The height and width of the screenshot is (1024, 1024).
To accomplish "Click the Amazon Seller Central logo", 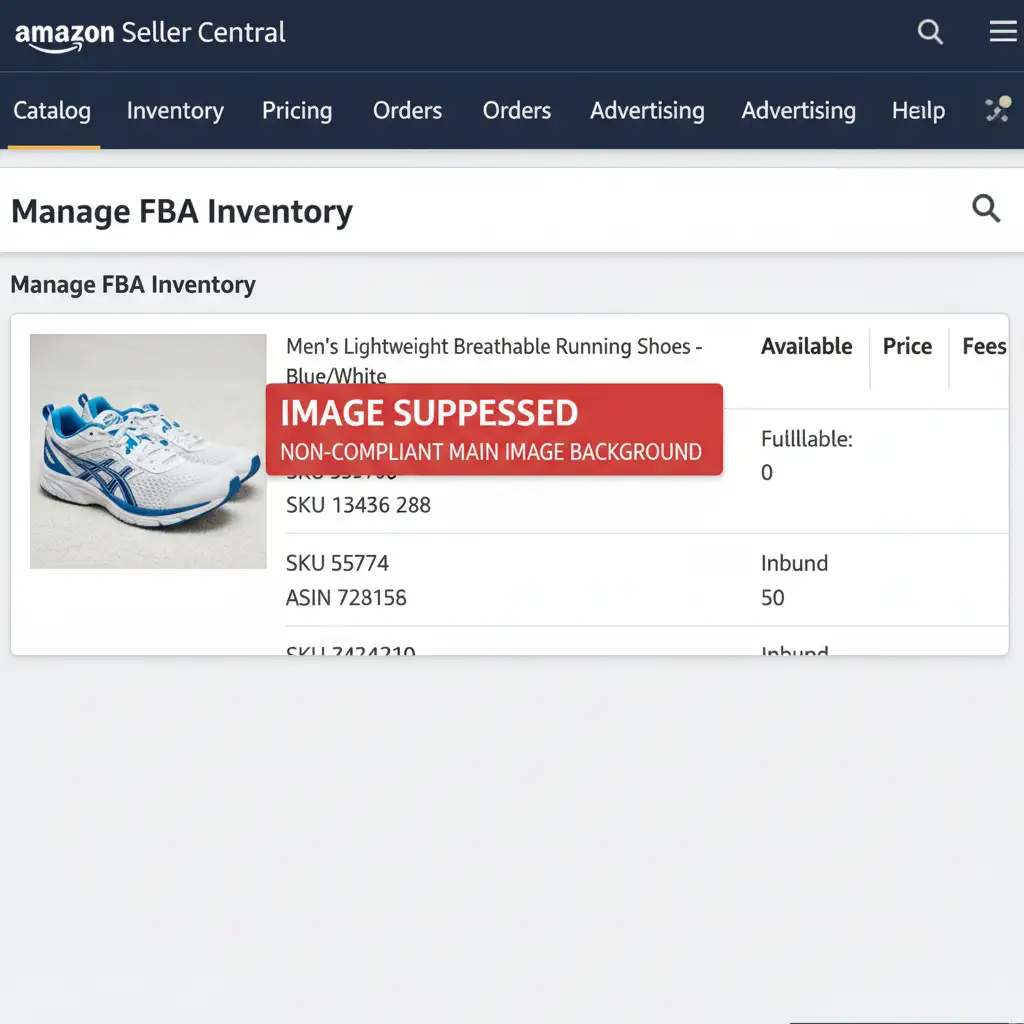I will pos(150,34).
